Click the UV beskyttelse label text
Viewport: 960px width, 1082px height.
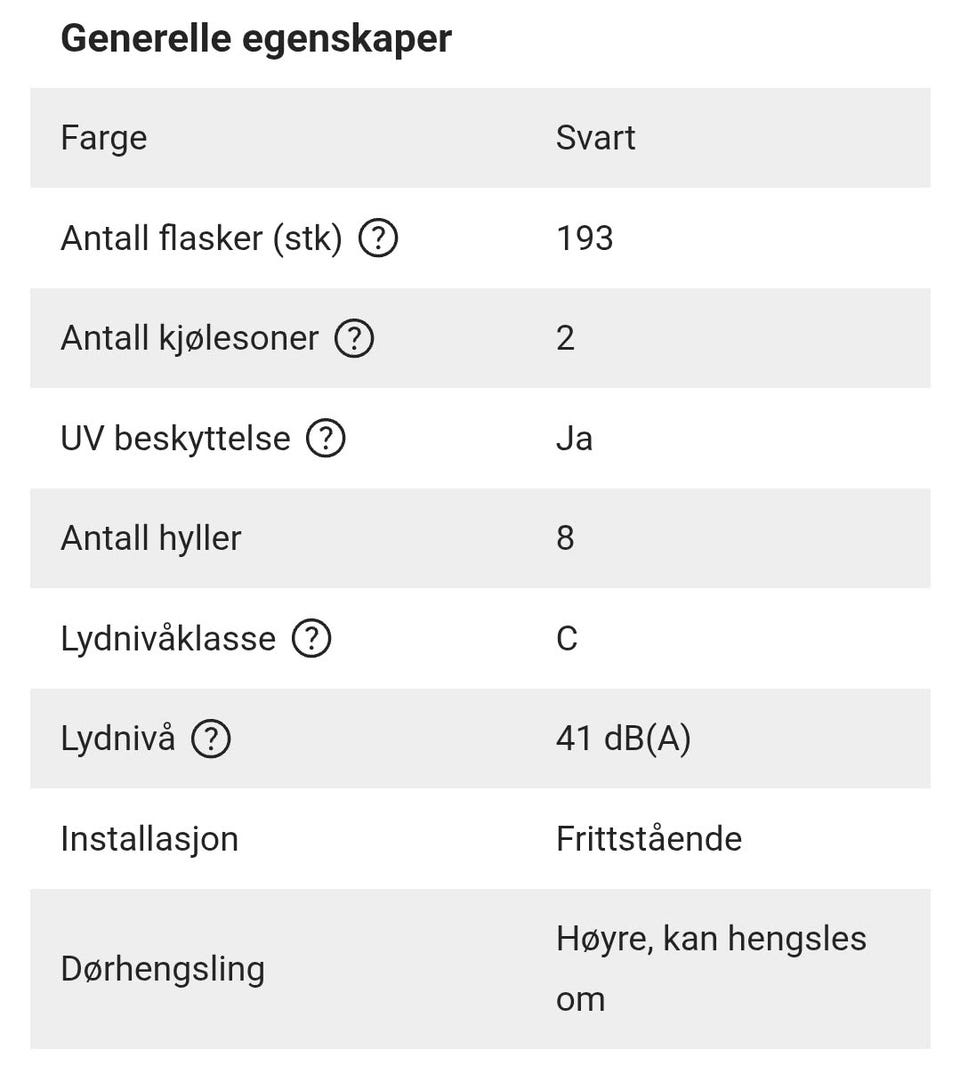tap(175, 439)
